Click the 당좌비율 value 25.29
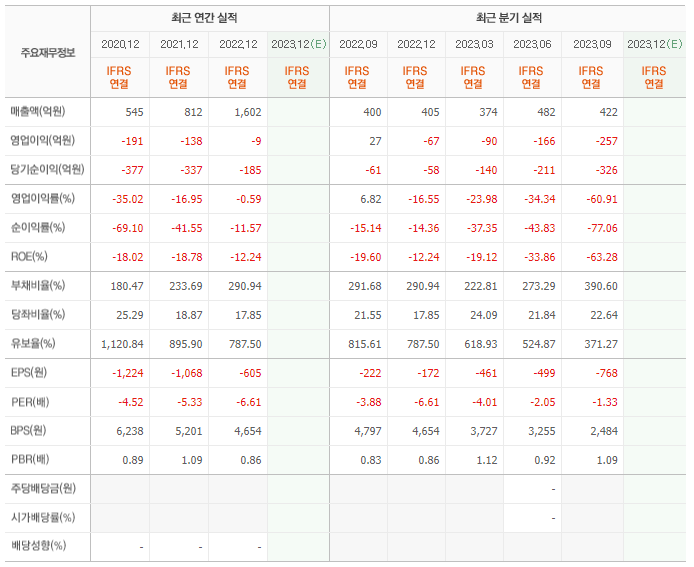This screenshot has width=694, height=567. tap(130, 315)
